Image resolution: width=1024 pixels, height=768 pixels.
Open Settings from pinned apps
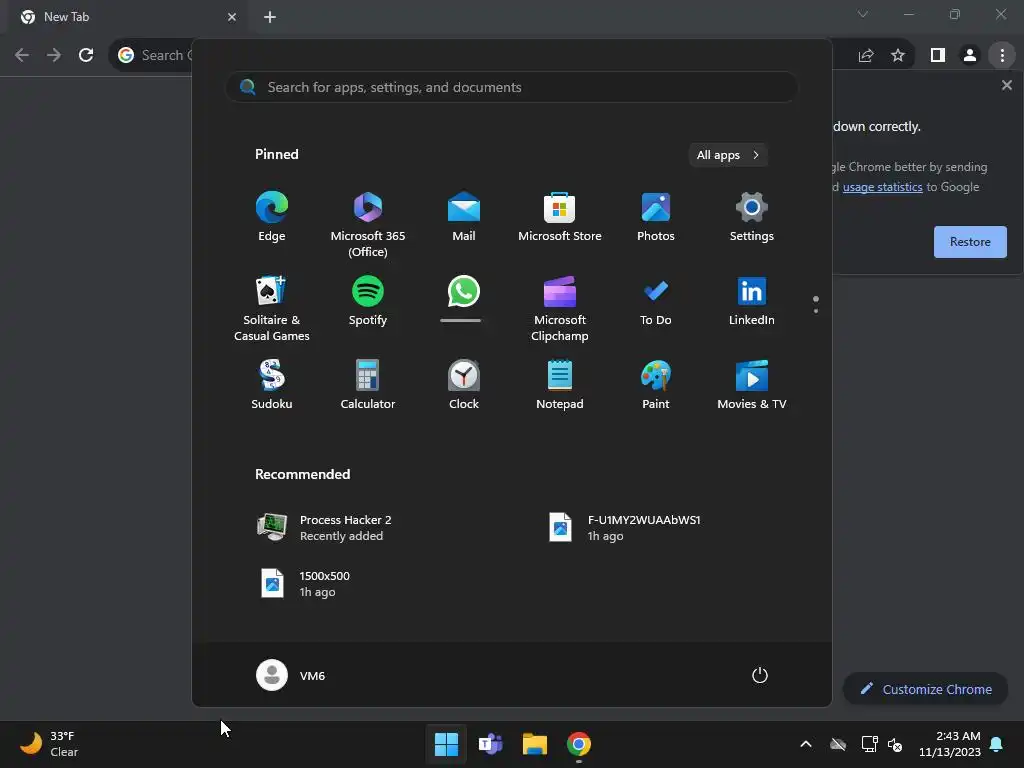[752, 217]
